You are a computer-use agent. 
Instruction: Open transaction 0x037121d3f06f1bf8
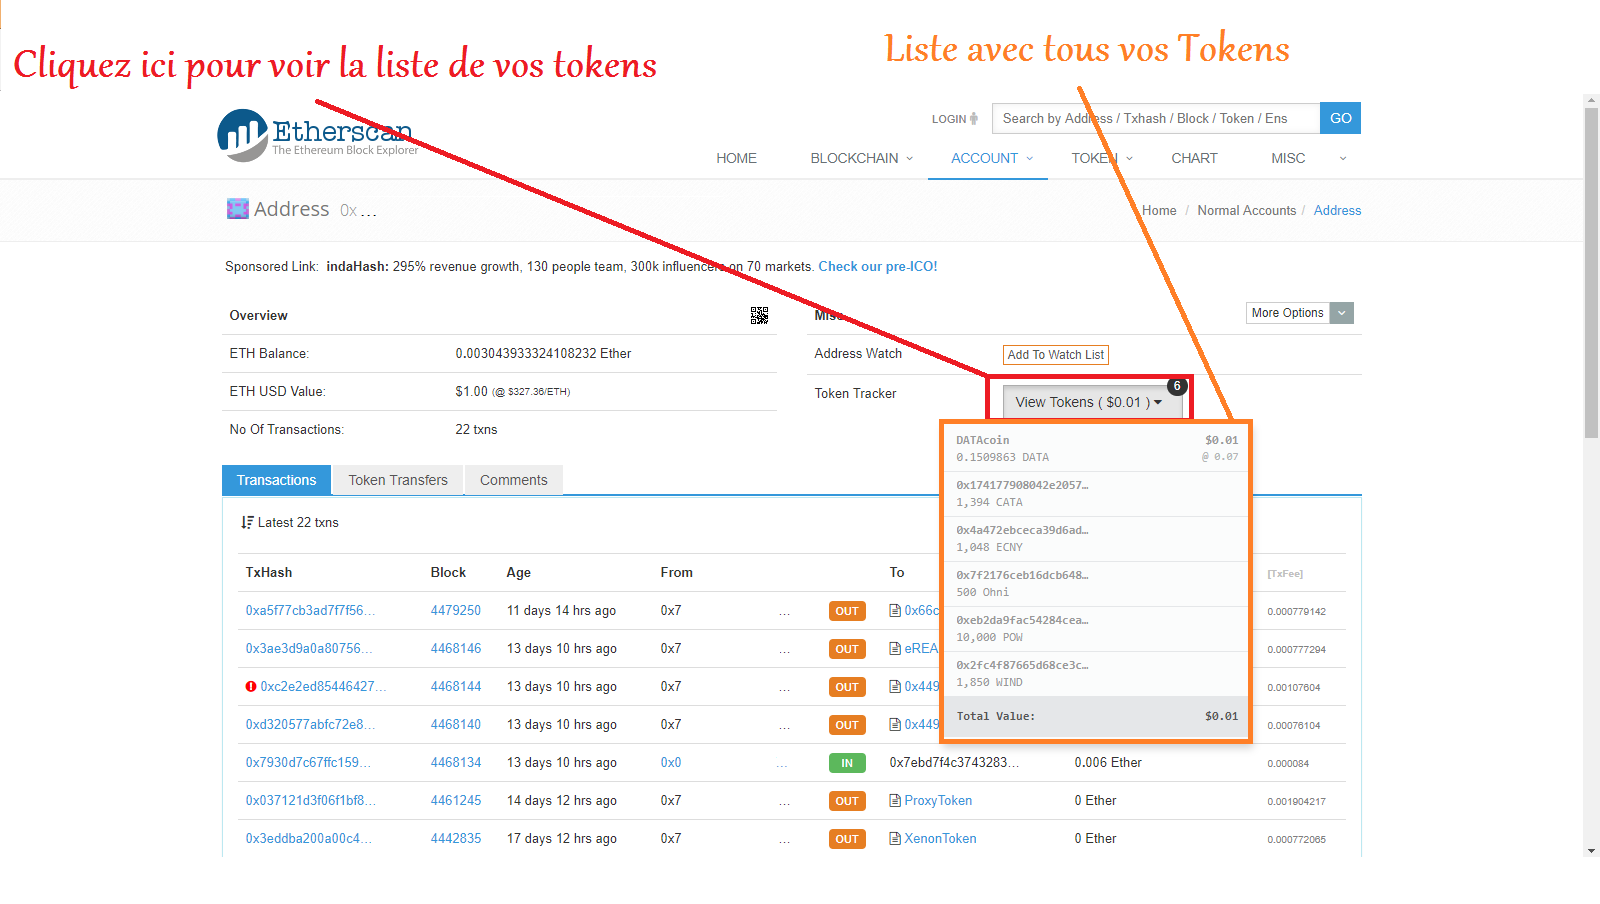coord(311,801)
